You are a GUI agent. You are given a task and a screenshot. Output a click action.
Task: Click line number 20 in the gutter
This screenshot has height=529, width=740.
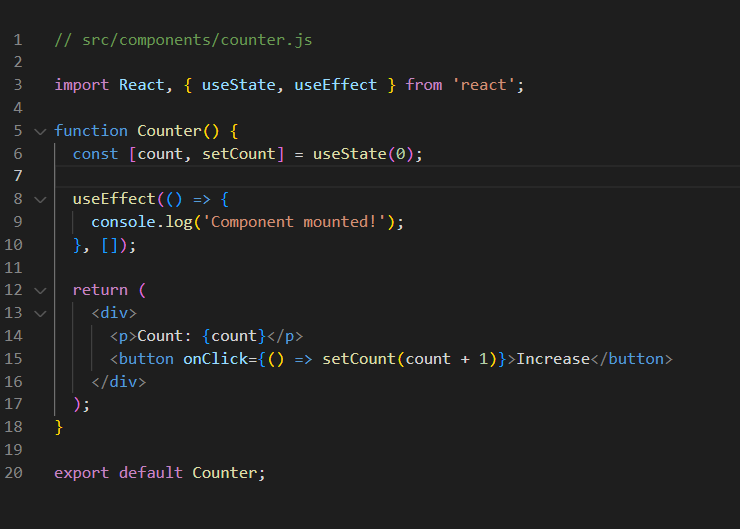13,472
